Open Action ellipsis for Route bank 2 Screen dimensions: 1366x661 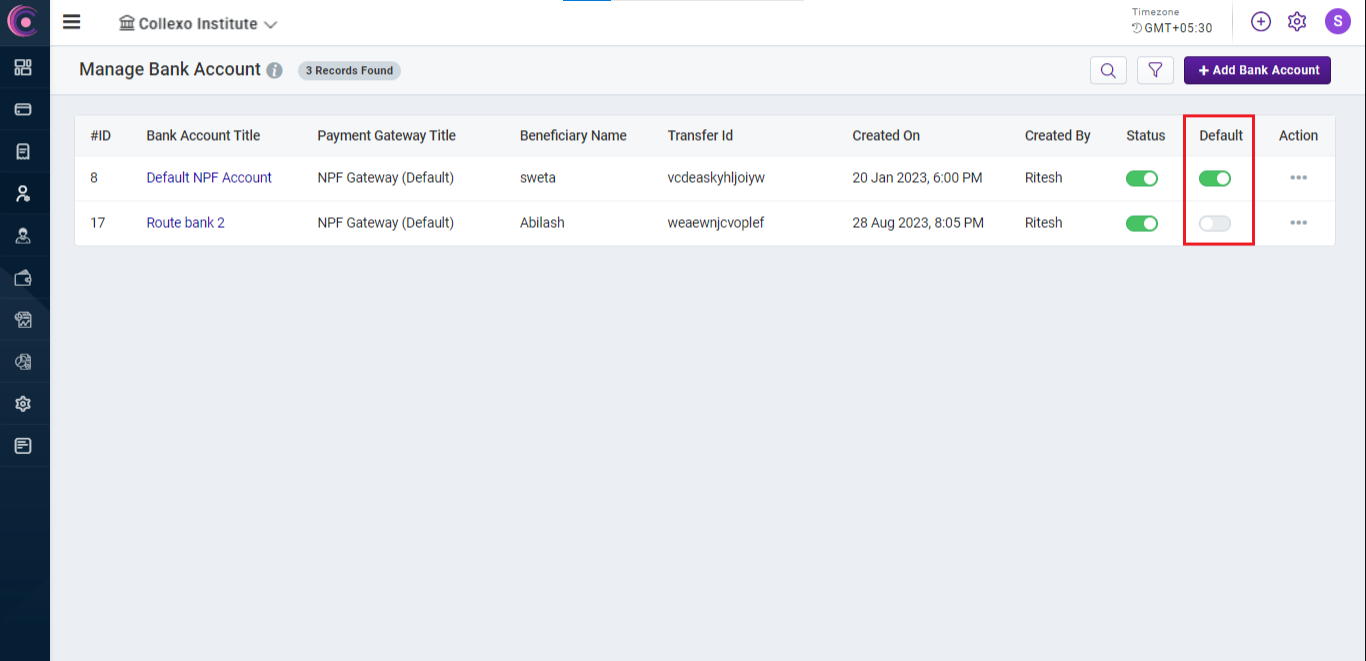click(x=1298, y=223)
